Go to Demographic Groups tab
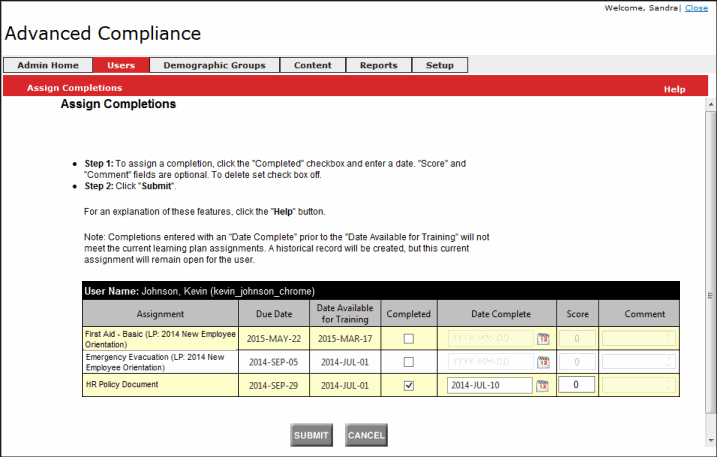 pyautogui.click(x=214, y=65)
